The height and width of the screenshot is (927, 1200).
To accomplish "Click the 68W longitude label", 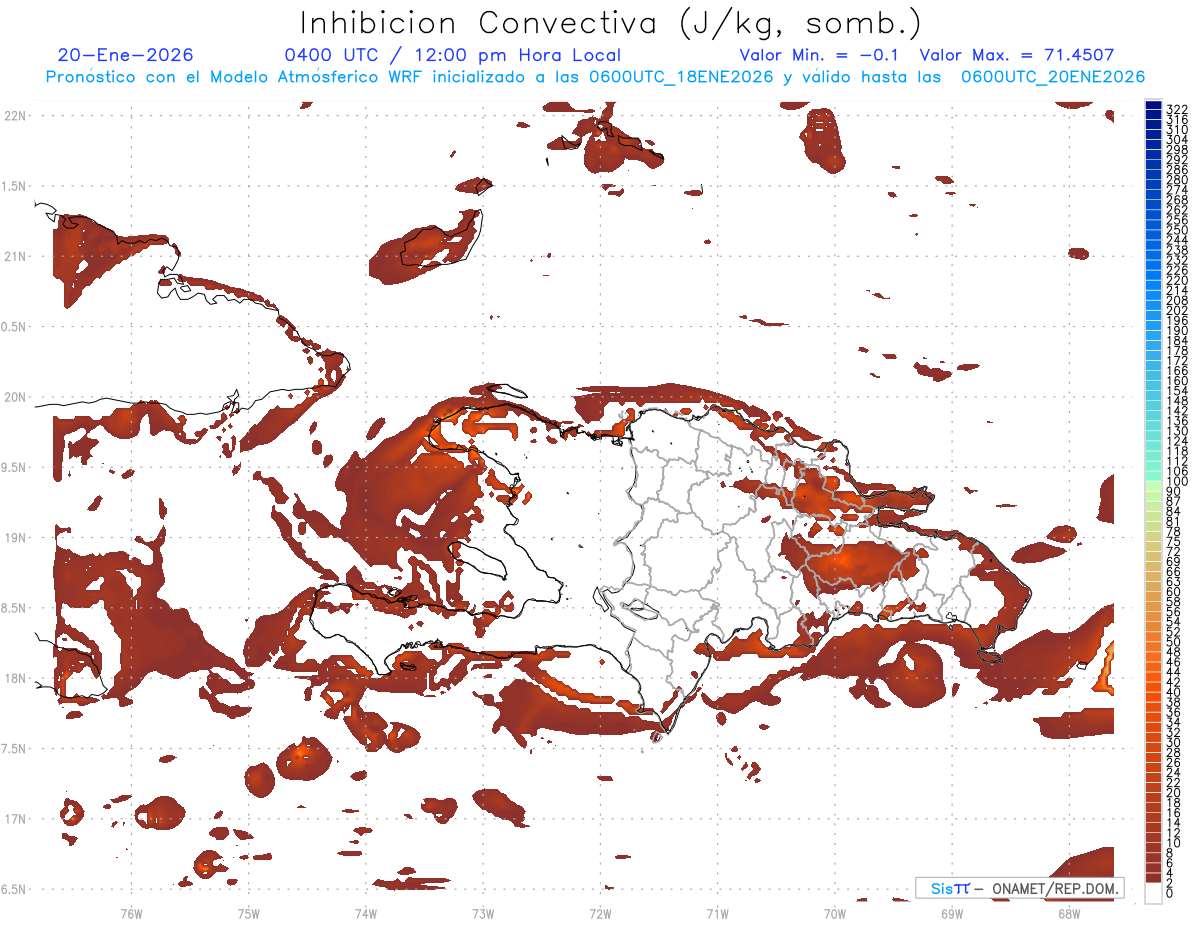I will [1069, 913].
